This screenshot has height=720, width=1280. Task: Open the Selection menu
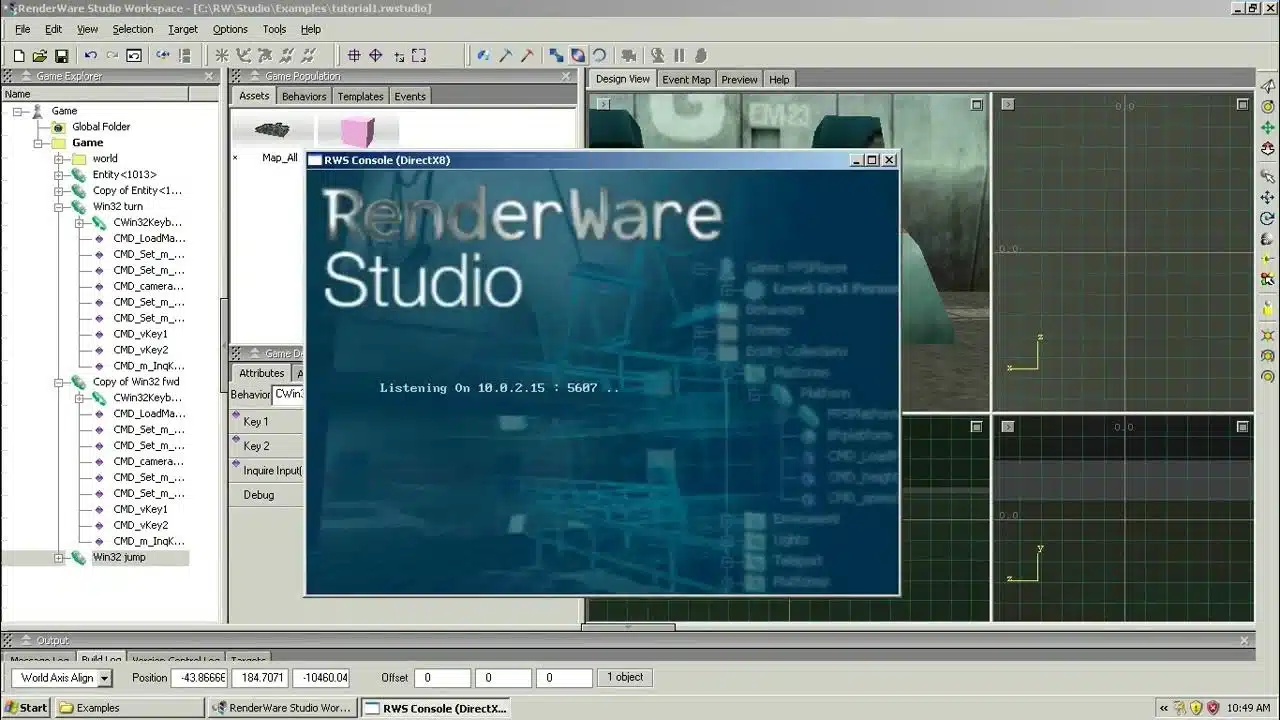(x=132, y=30)
